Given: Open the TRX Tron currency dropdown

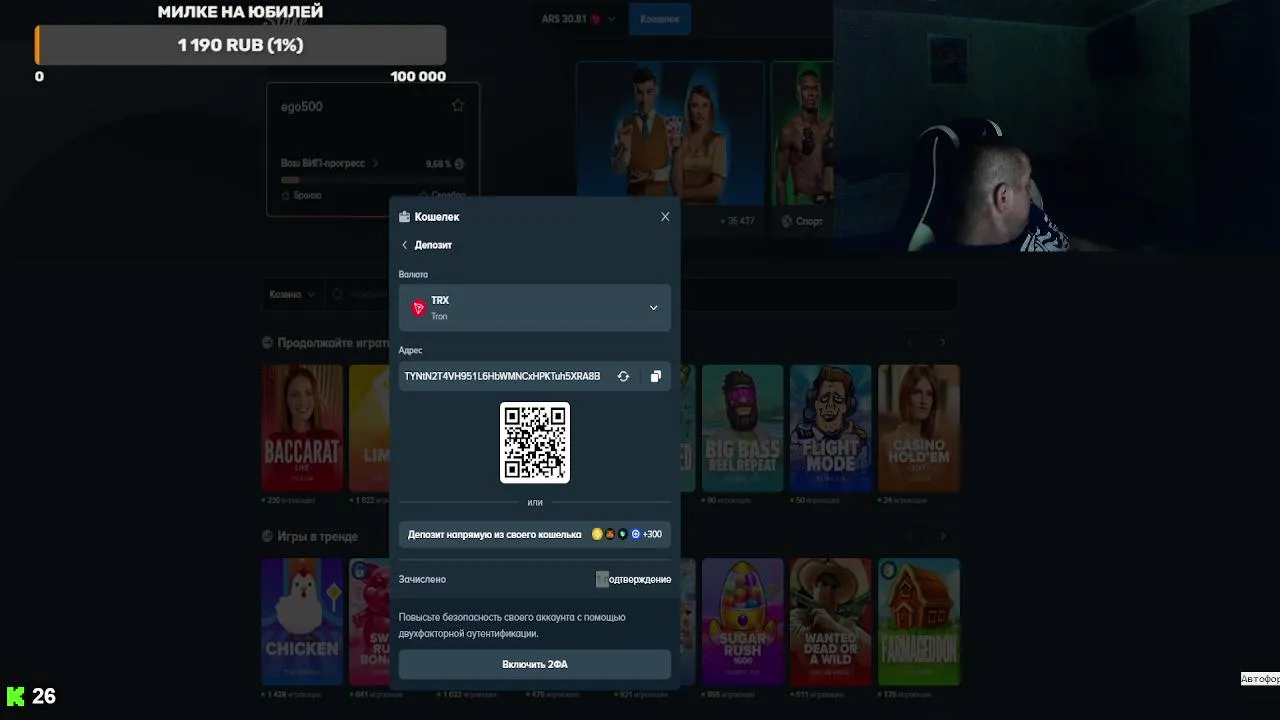Looking at the screenshot, I should (535, 308).
